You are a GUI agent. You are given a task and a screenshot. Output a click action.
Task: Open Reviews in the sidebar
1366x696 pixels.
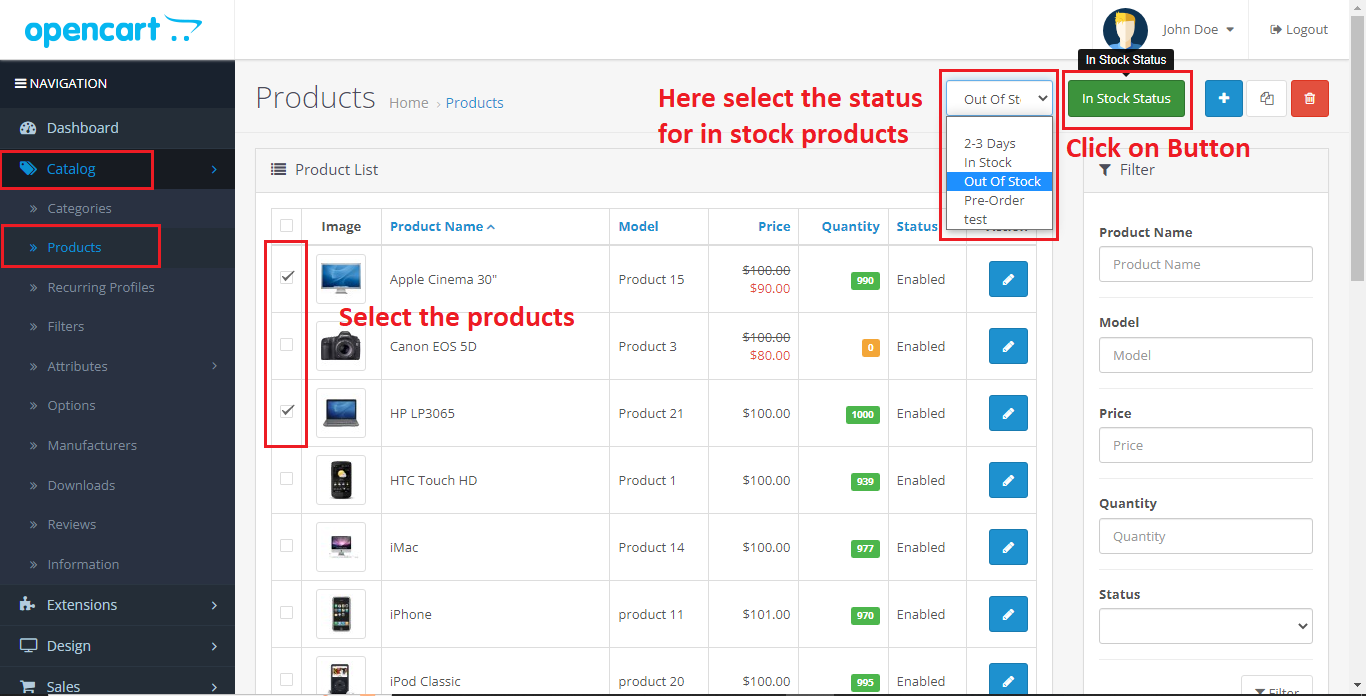point(72,525)
